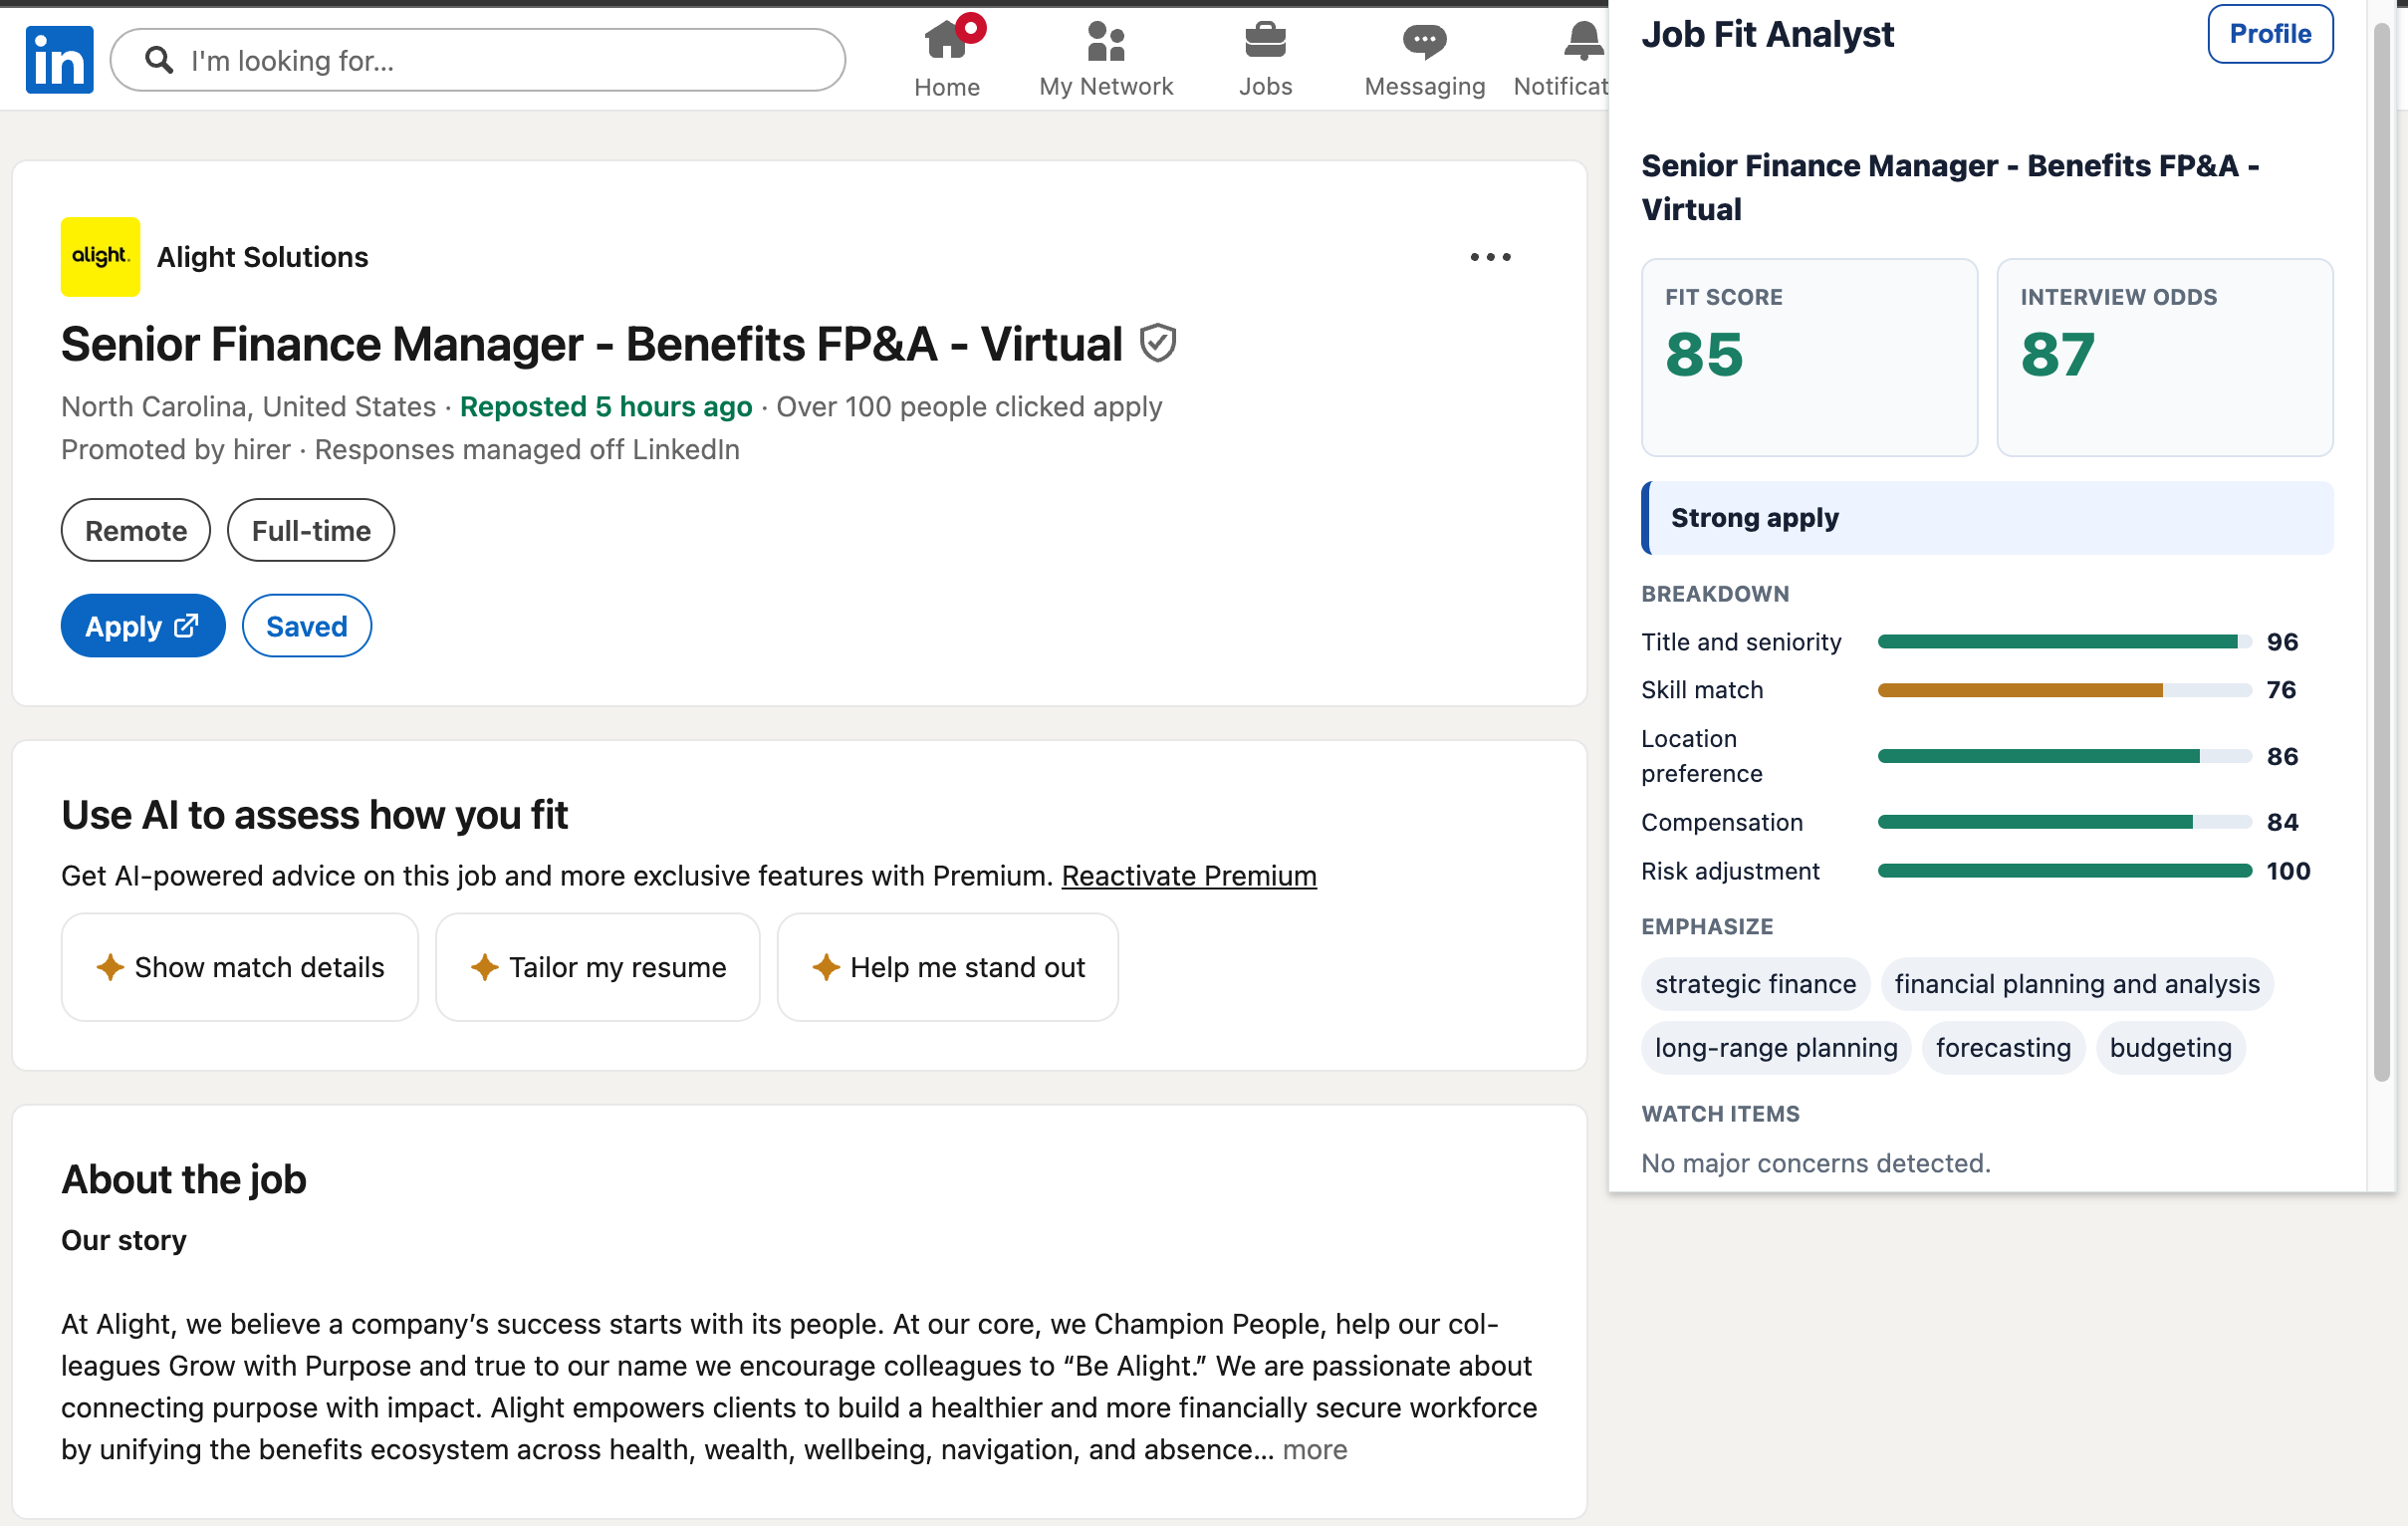
Task: Click the 'Our story' subheading
Action: [x=124, y=1240]
